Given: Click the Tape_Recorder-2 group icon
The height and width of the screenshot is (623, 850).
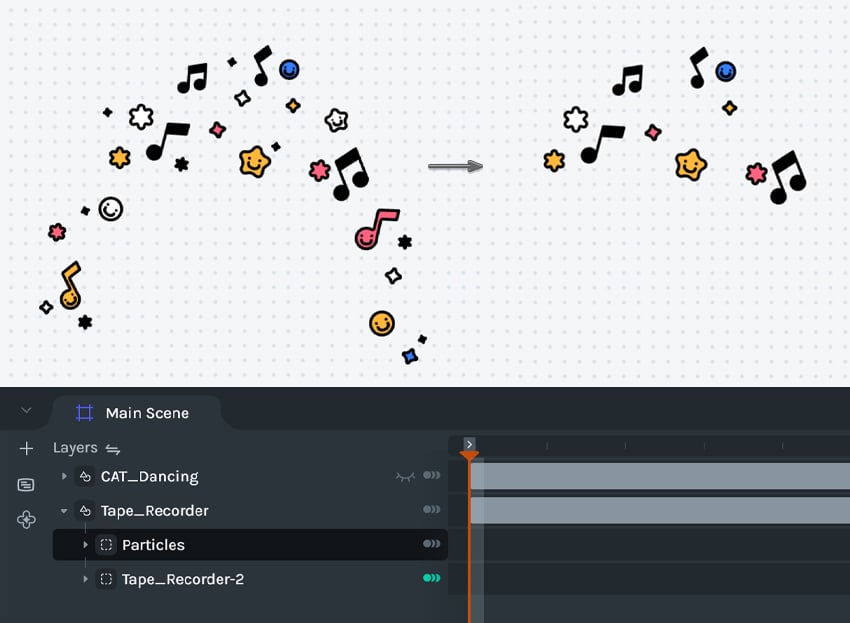Looking at the screenshot, I should (x=106, y=579).
